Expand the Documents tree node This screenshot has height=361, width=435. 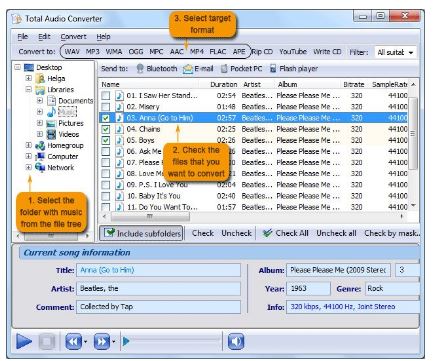point(40,100)
